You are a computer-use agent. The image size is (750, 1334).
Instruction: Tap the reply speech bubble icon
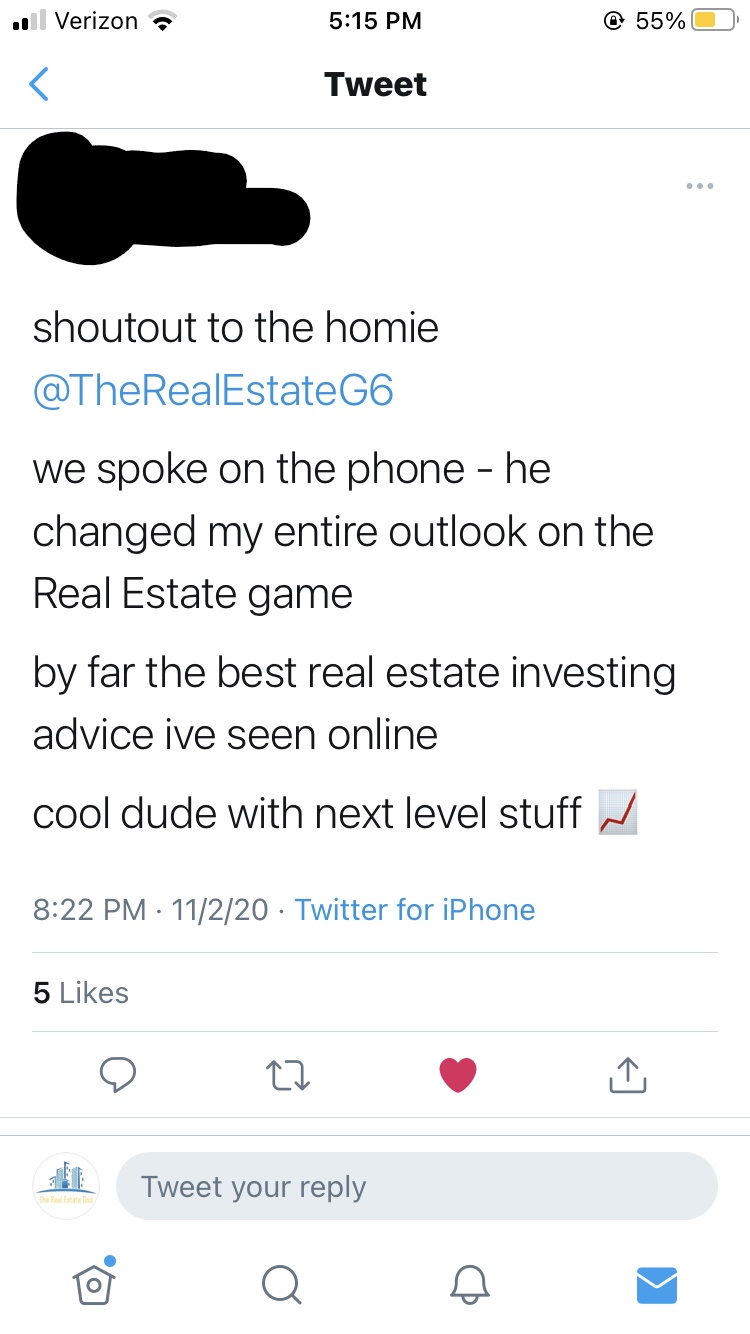(118, 1075)
